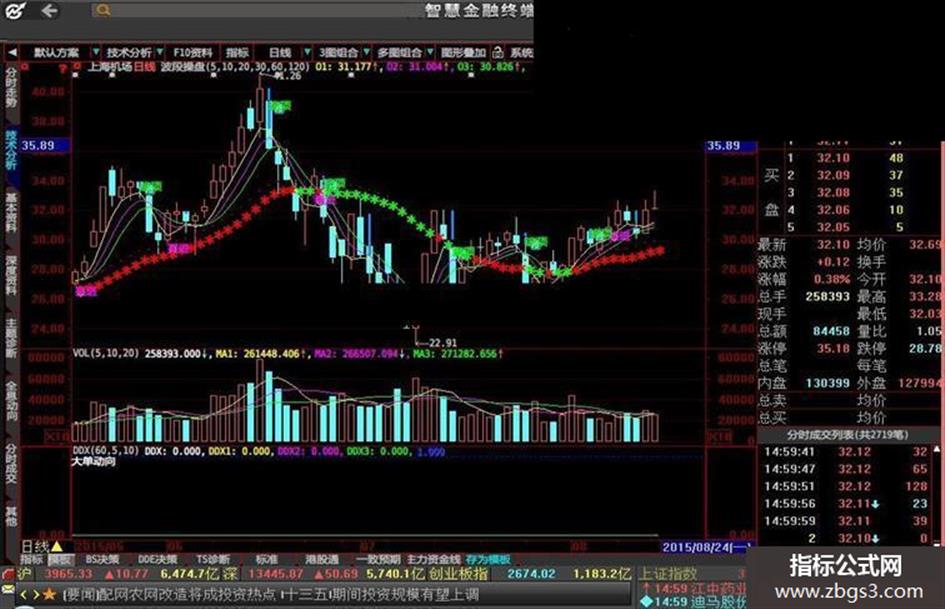This screenshot has width=945, height=609.
Task: Expand the 技术分析 dropdown arrow
Action: coord(160,52)
